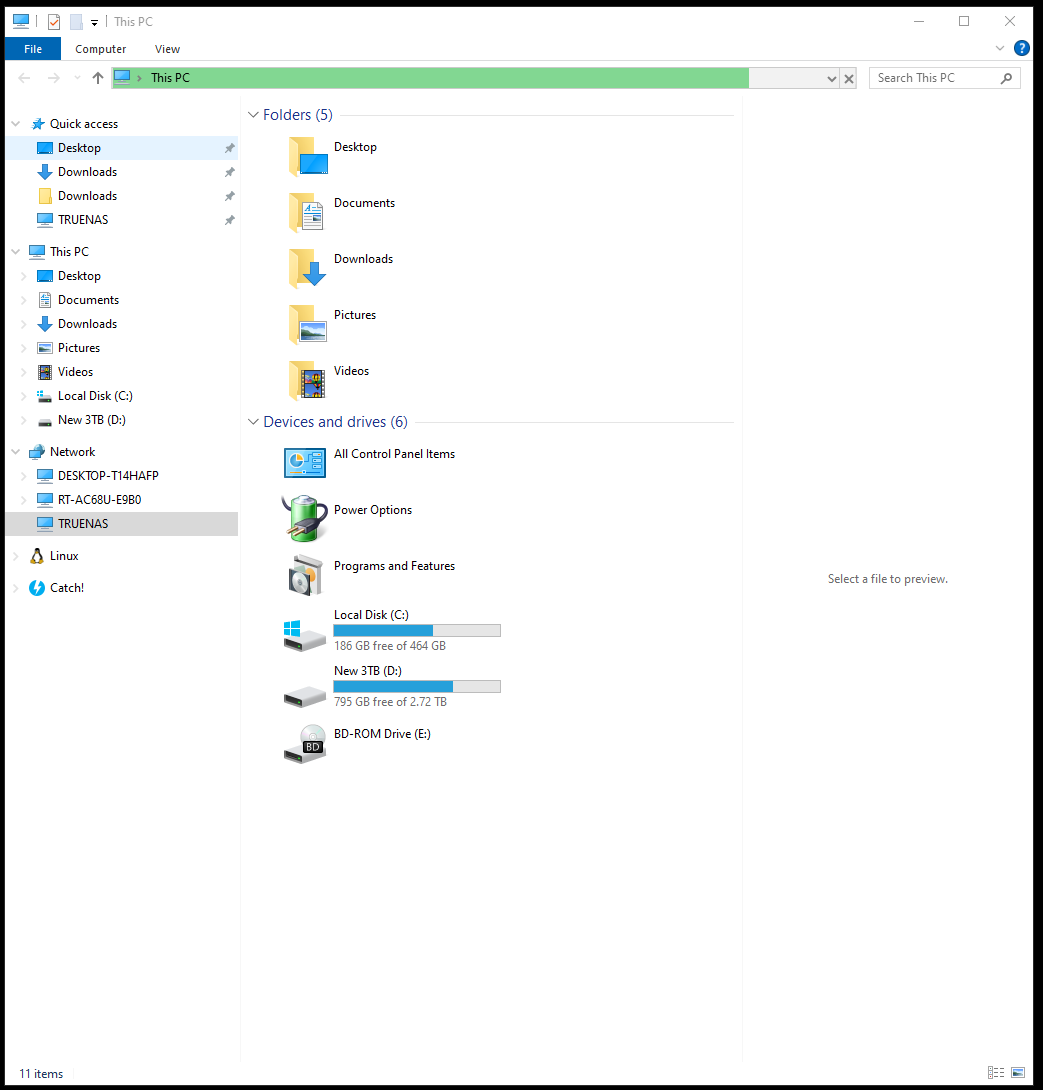Unpin TRUENAS from Quick access
Viewport: 1043px width, 1090px height.
229,220
